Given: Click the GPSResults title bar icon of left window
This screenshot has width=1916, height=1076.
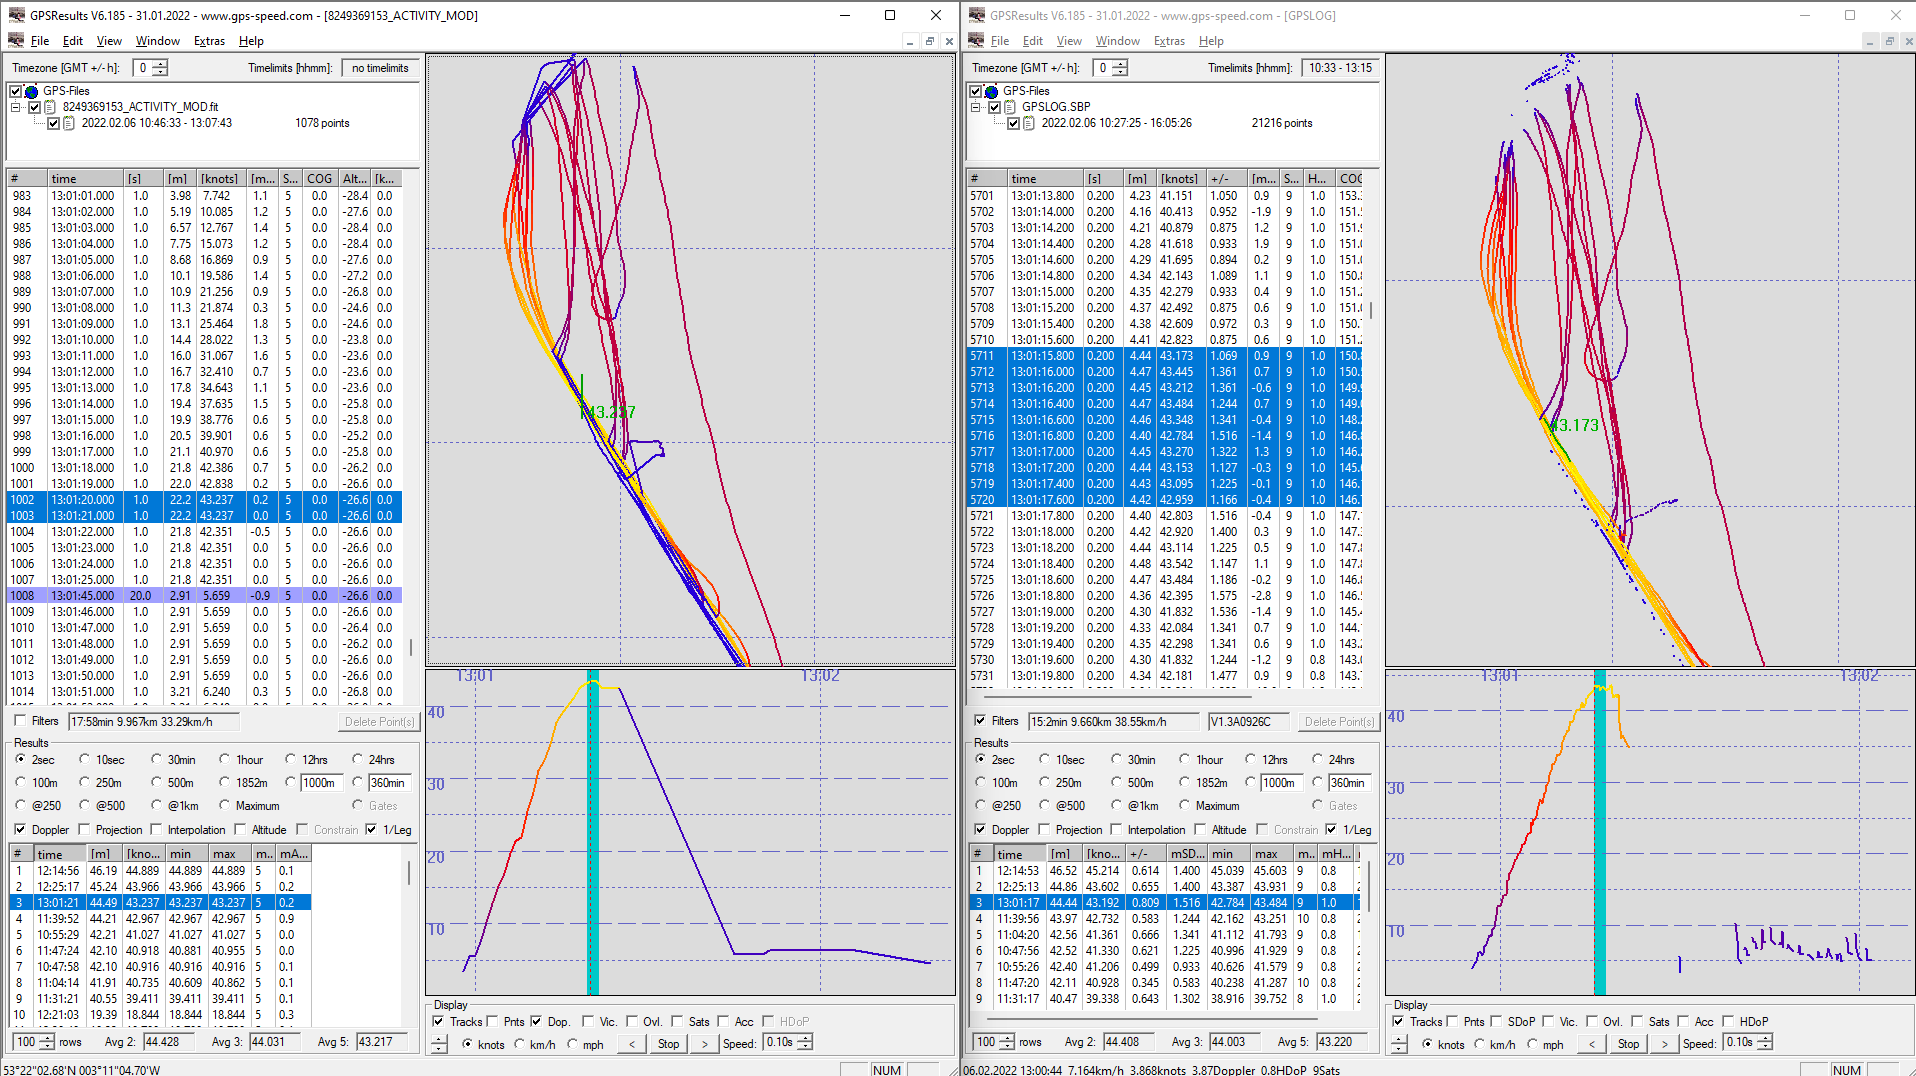Looking at the screenshot, I should point(16,15).
